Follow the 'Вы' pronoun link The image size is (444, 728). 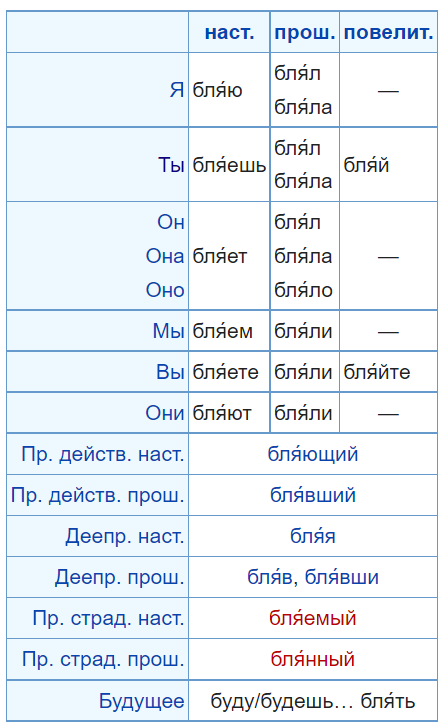point(170,372)
